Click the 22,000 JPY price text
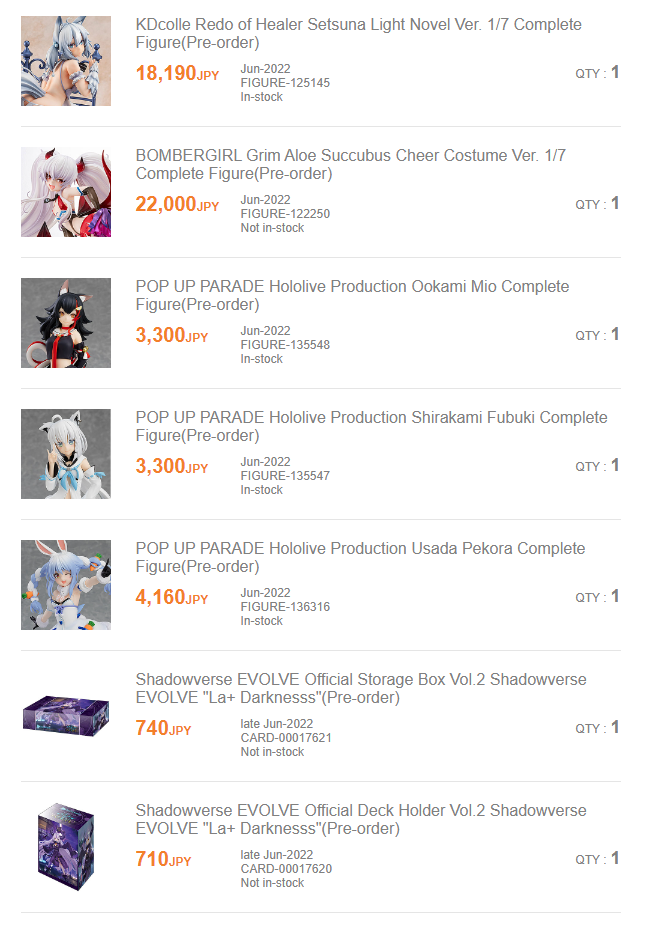The height and width of the screenshot is (942, 661). click(x=177, y=204)
